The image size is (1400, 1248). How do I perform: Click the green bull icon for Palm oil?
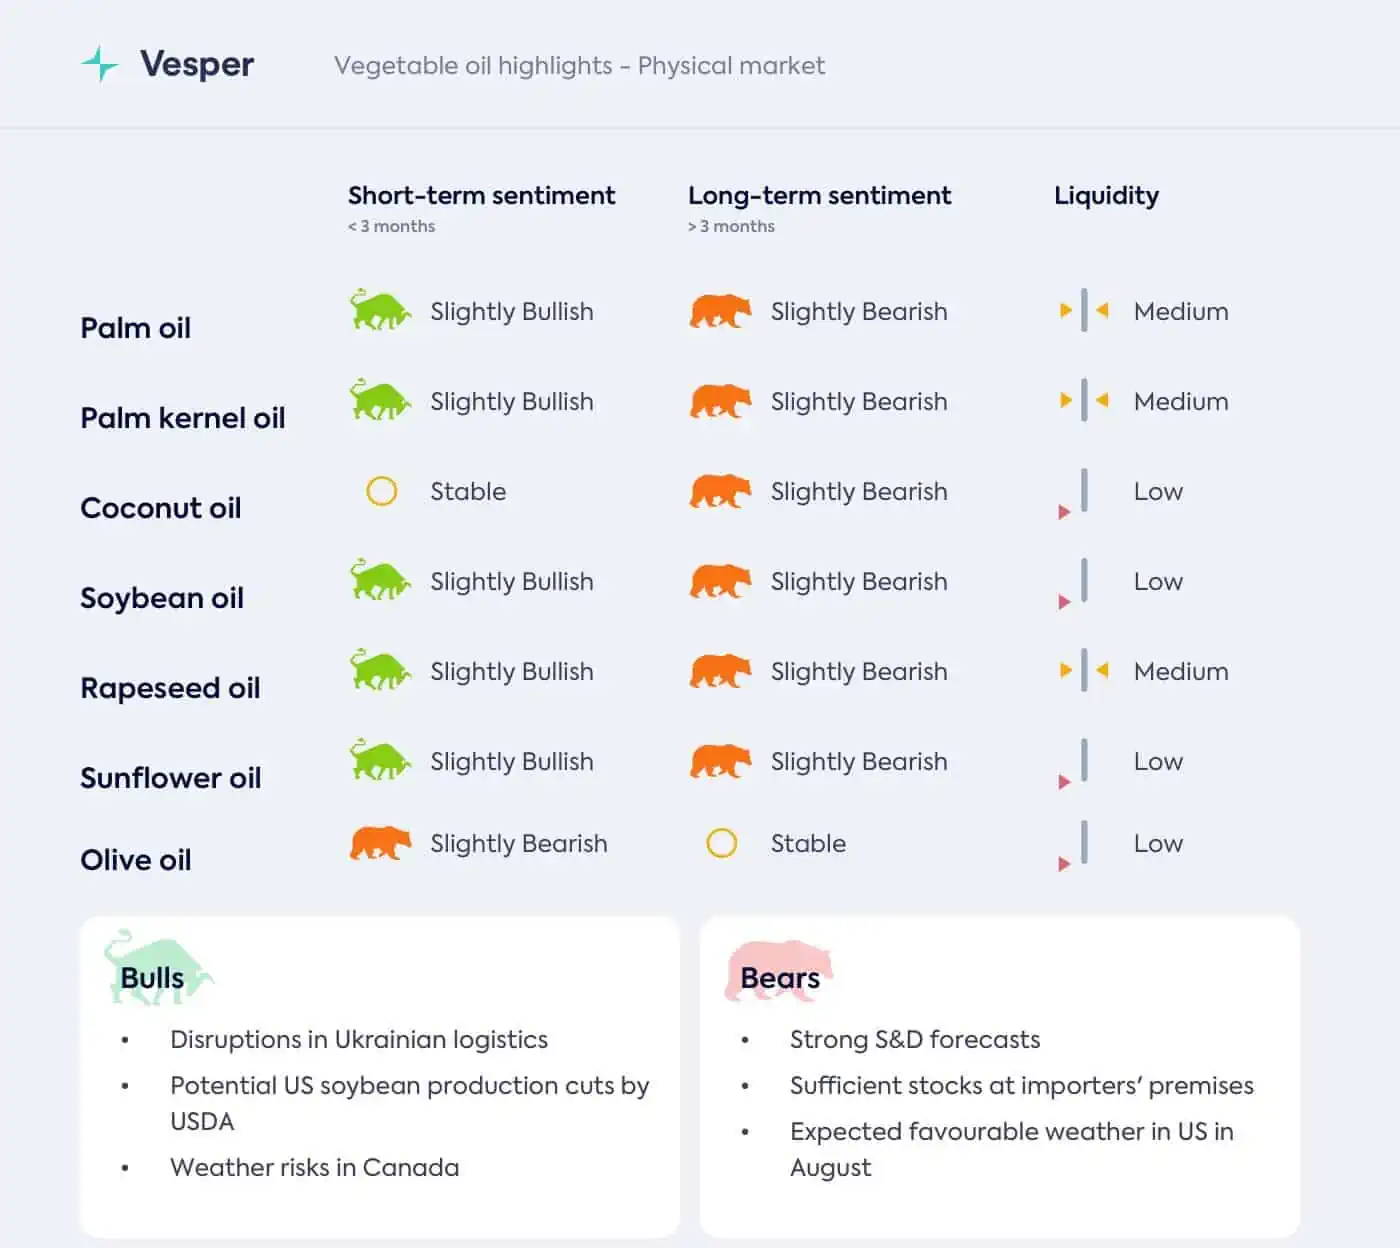380,310
